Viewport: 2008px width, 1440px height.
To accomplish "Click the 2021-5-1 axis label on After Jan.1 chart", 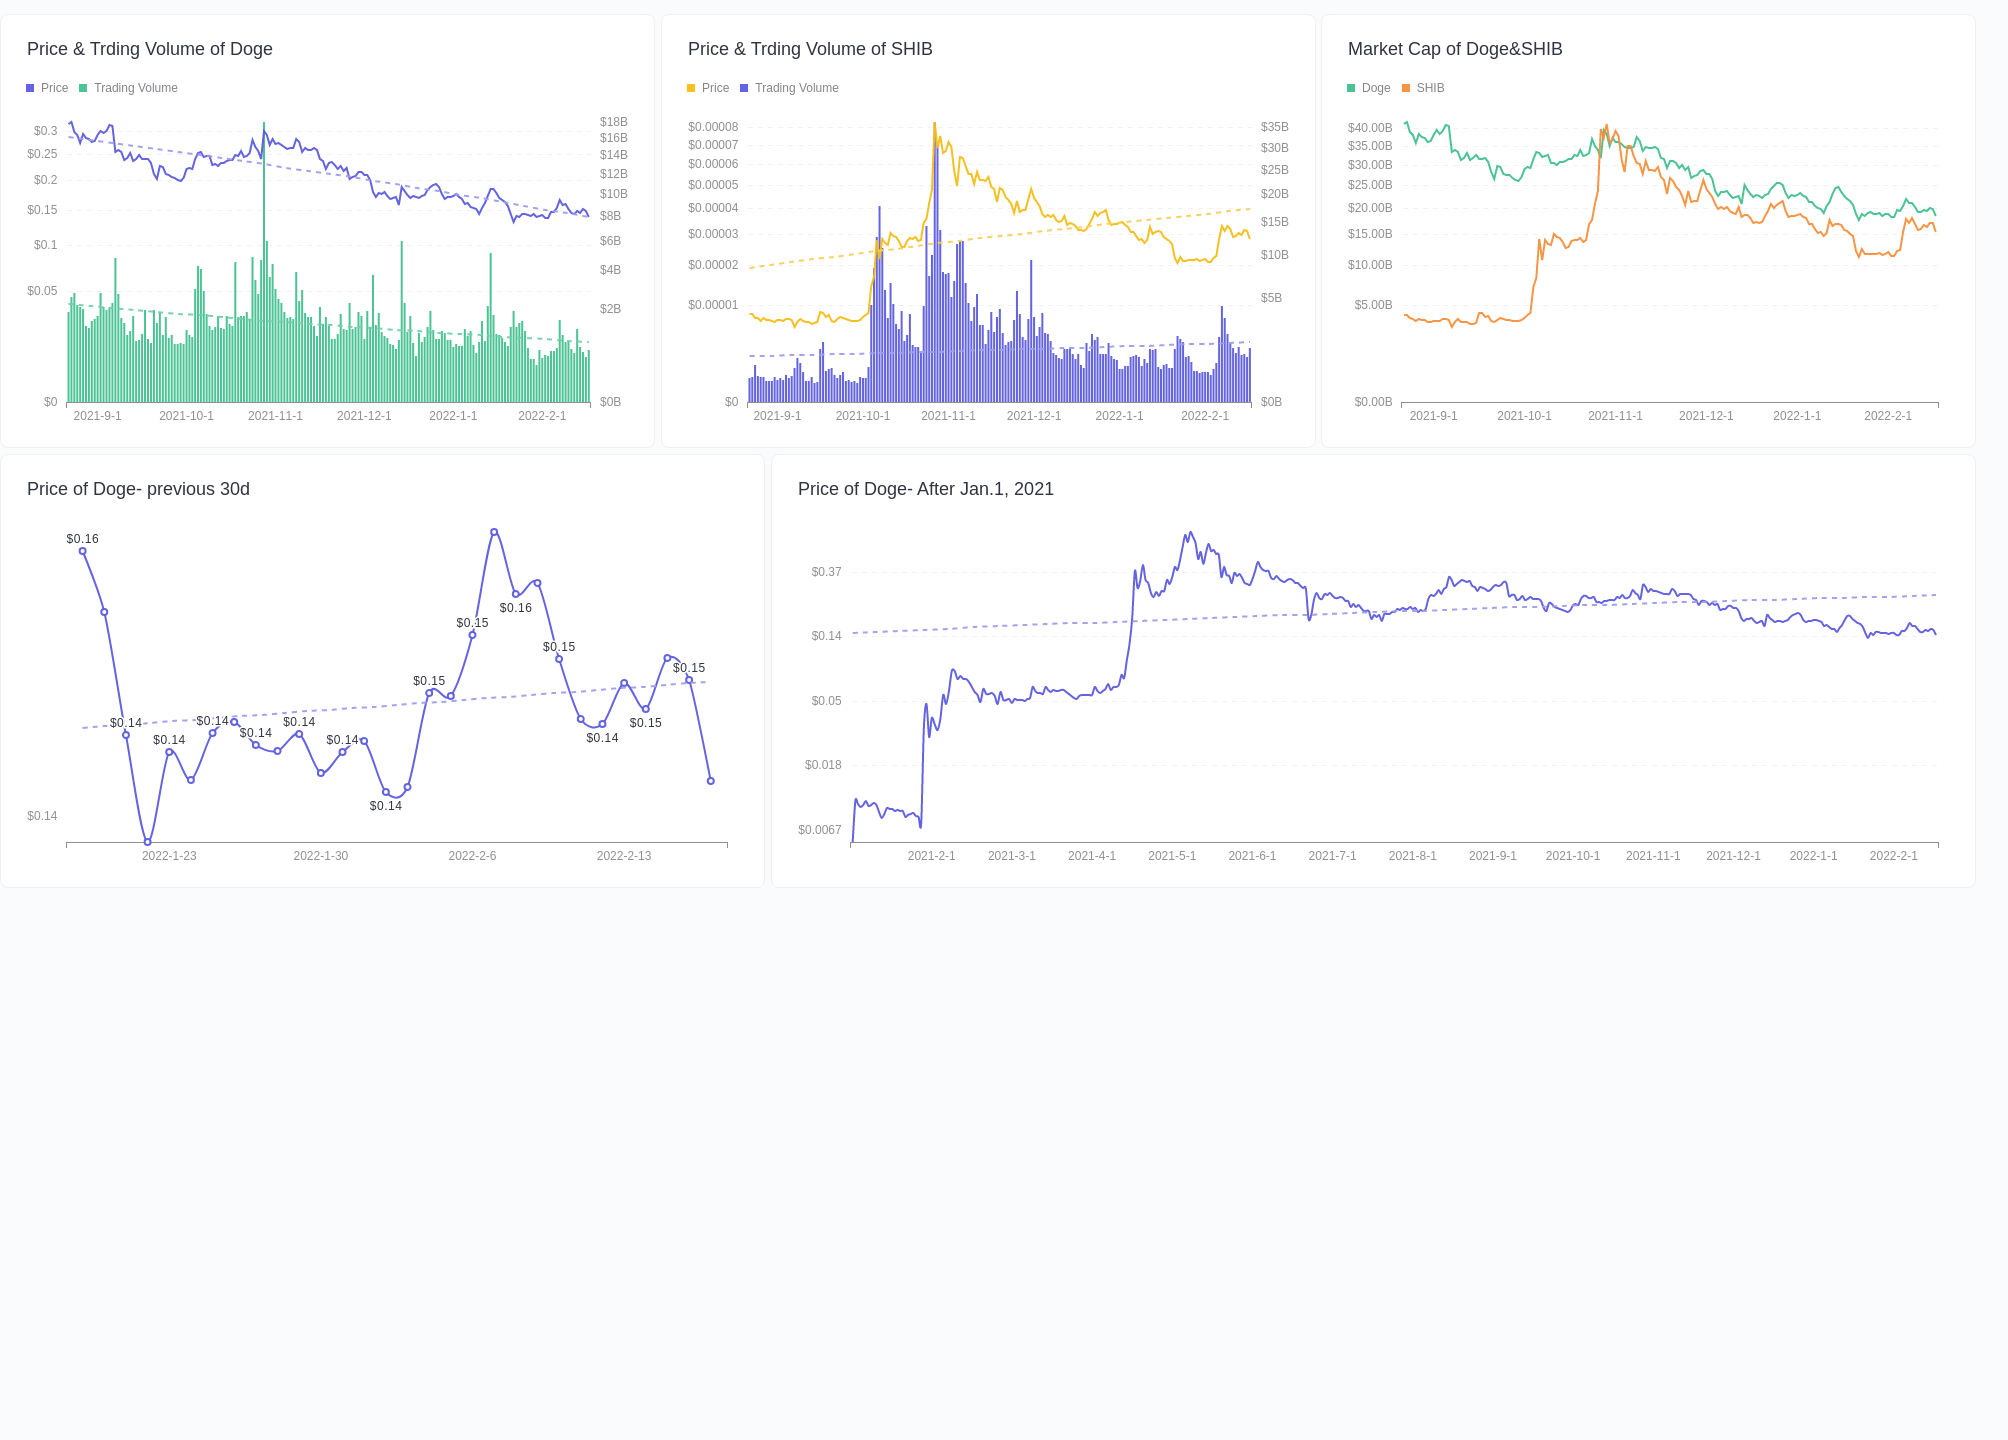I will 1172,856.
